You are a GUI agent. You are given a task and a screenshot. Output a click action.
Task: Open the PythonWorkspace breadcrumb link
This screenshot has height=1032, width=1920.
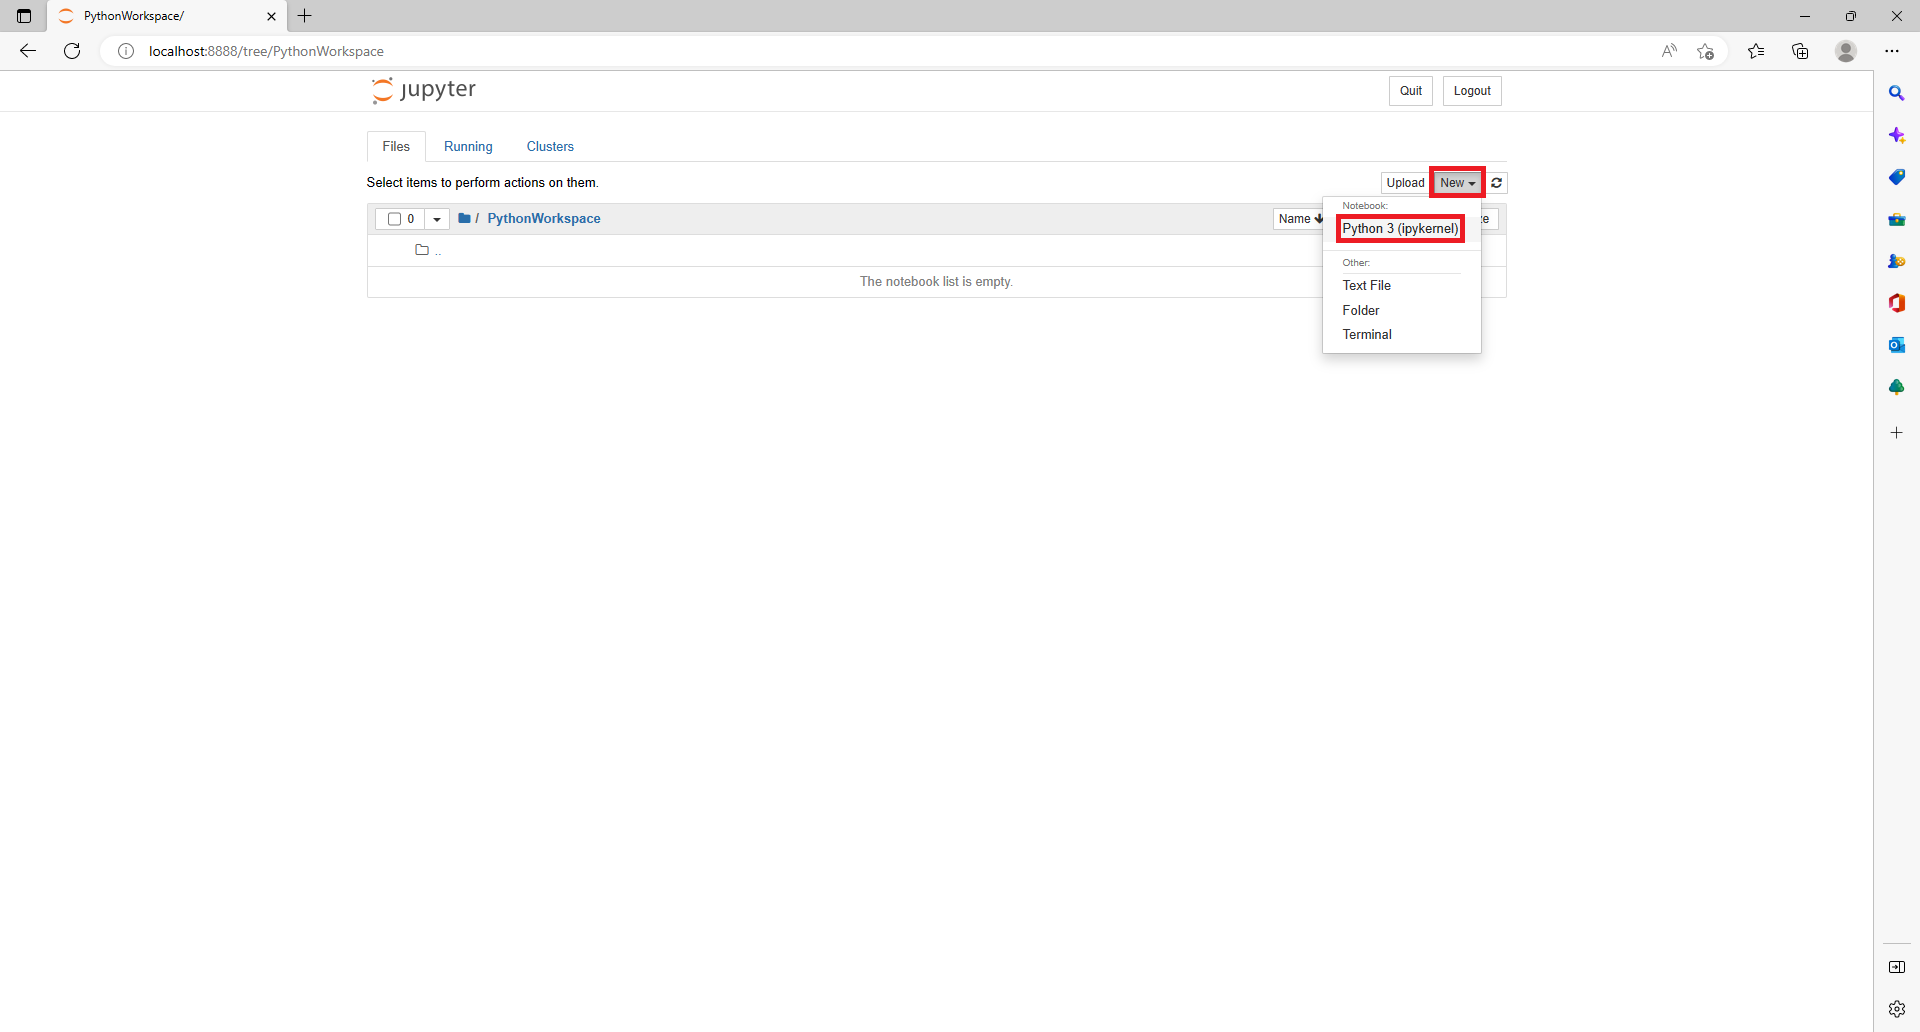pos(544,219)
